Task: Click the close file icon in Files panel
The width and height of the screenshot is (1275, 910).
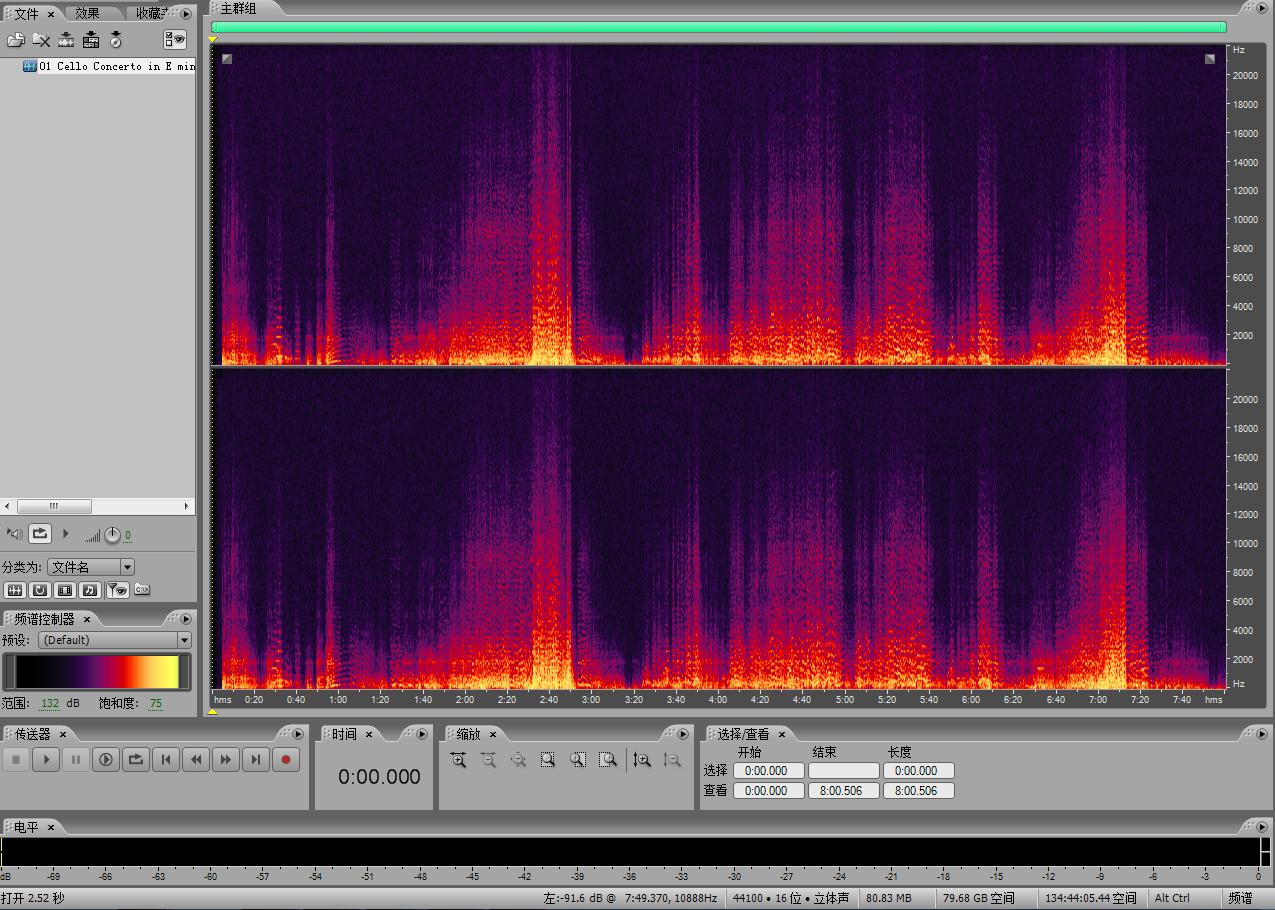Action: [x=41, y=40]
